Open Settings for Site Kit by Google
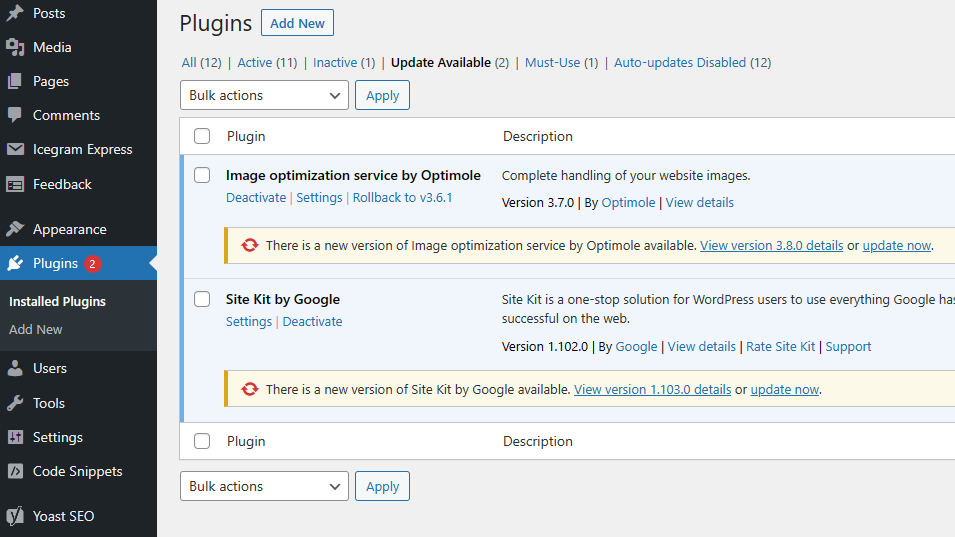Viewport: 955px width, 537px height. (248, 321)
